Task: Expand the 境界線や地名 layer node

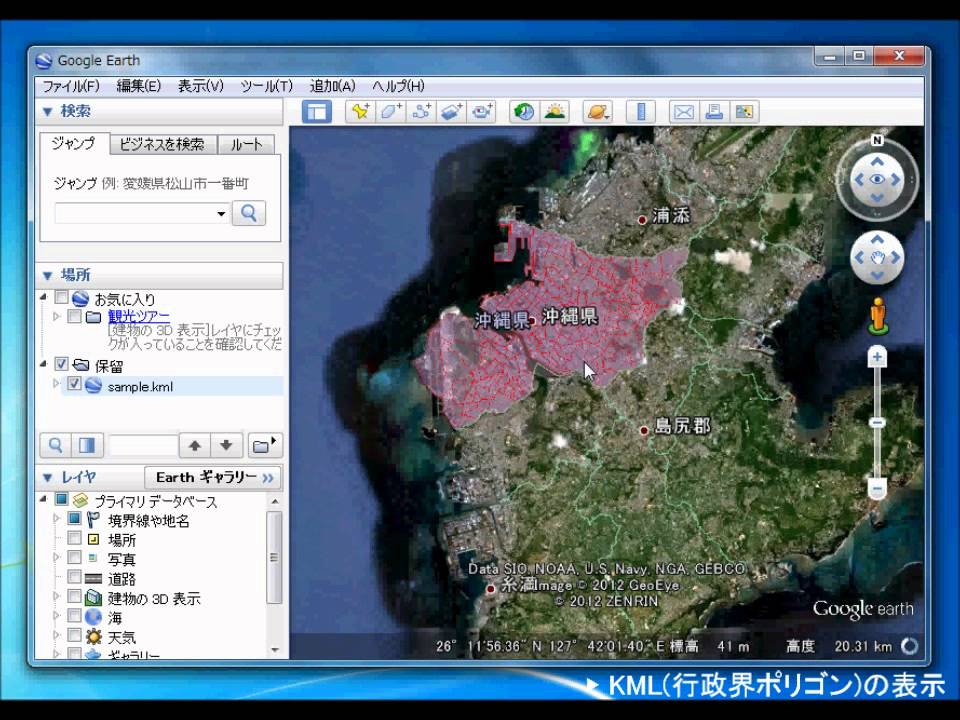Action: pos(56,519)
